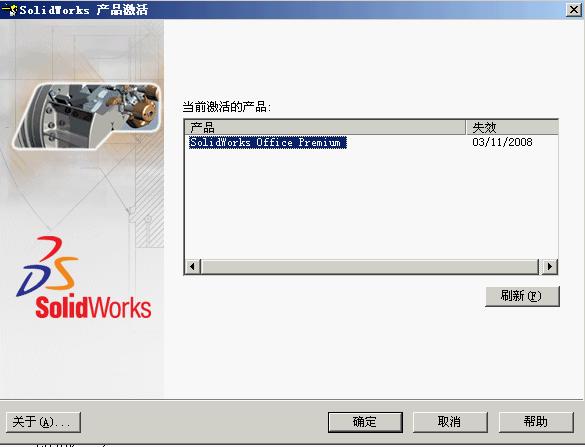
Task: Click the list's right scroll arrow
Action: (550, 267)
